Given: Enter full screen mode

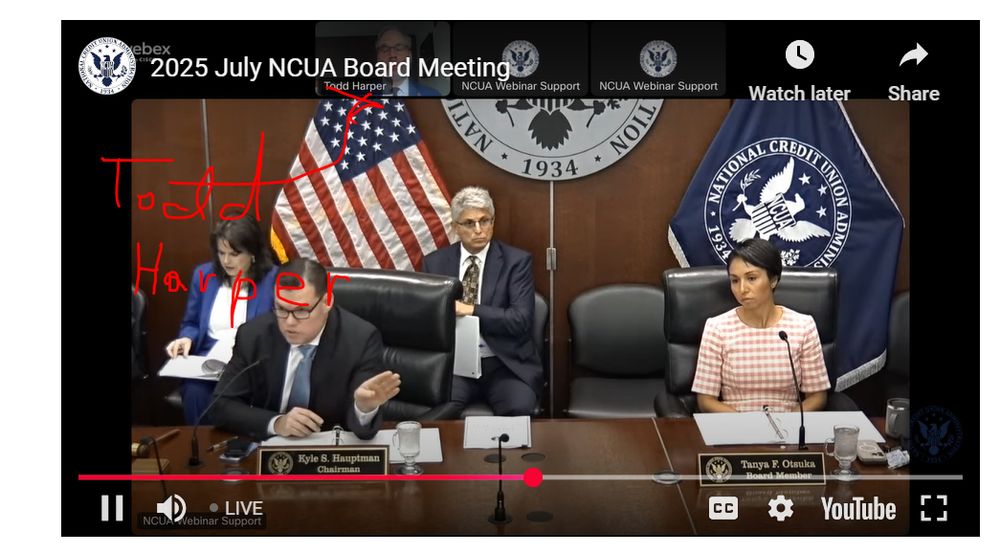Looking at the screenshot, I should (x=934, y=508).
